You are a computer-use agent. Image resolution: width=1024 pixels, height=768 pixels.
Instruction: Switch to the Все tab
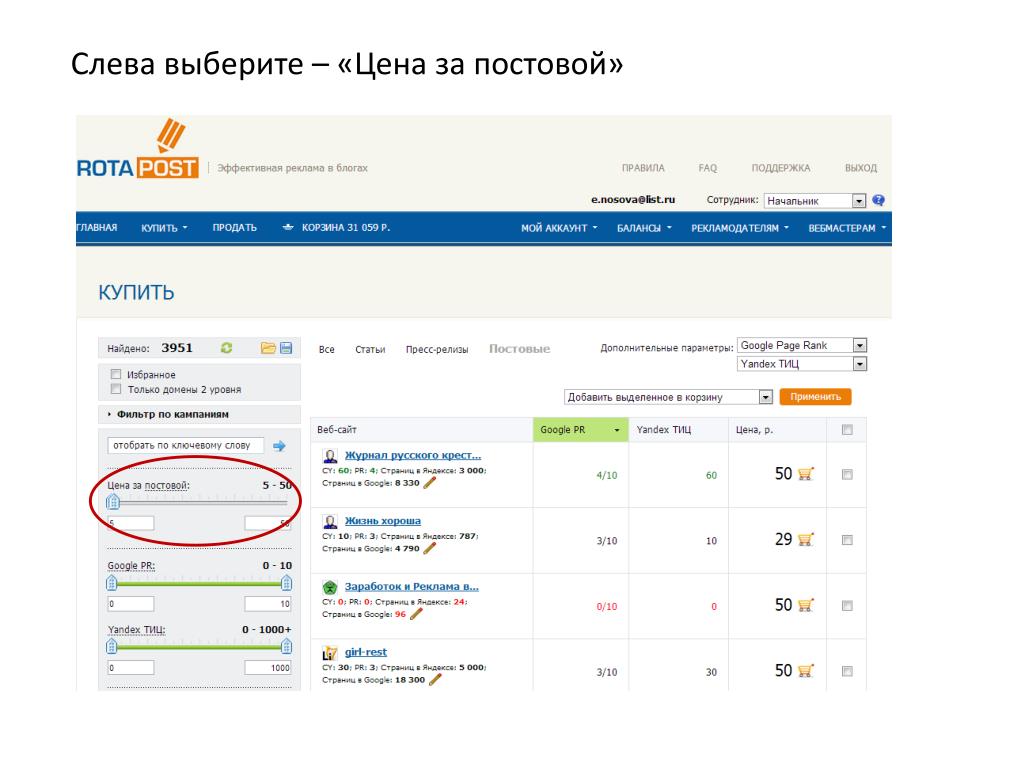point(327,349)
